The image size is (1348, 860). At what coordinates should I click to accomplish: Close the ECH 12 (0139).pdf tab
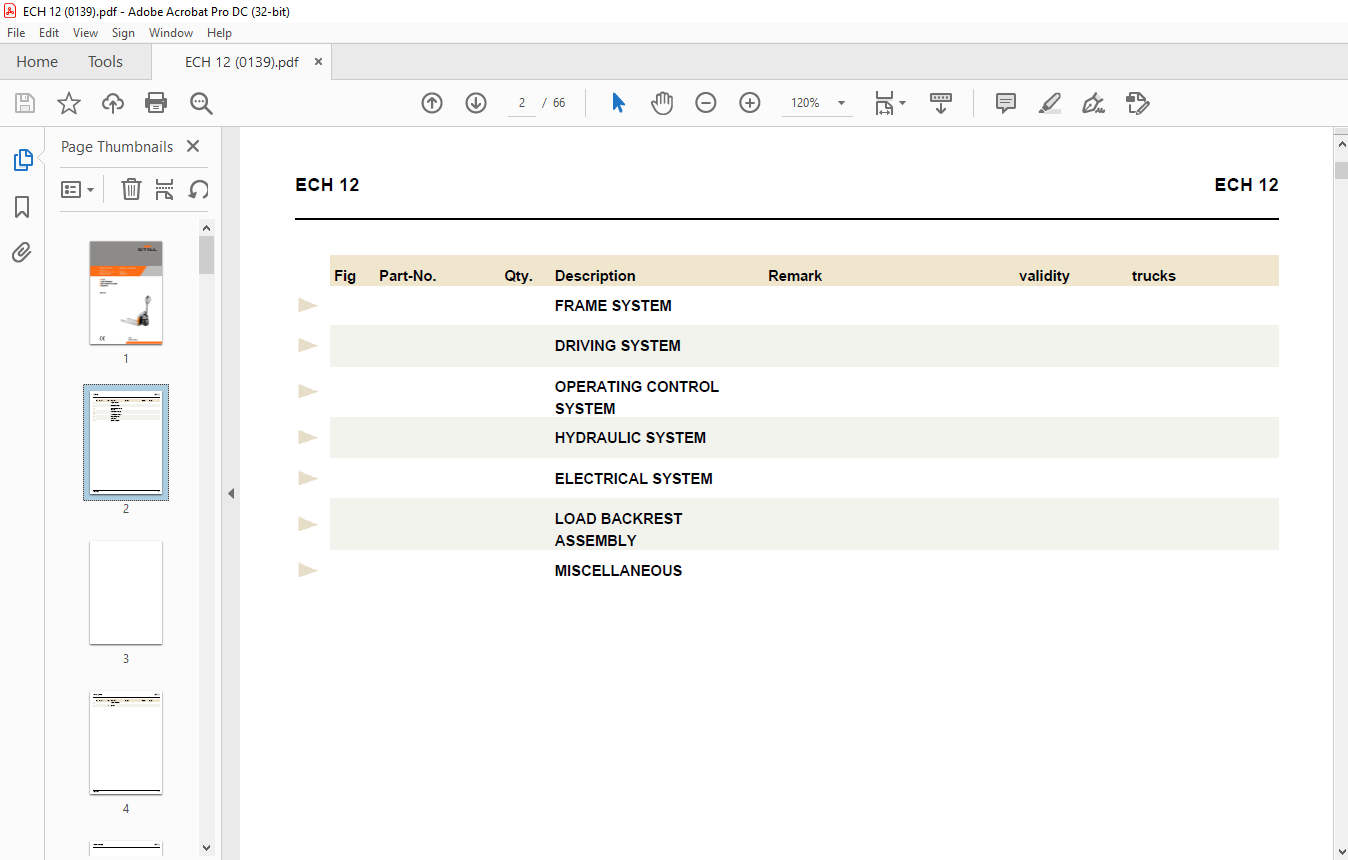[x=319, y=62]
